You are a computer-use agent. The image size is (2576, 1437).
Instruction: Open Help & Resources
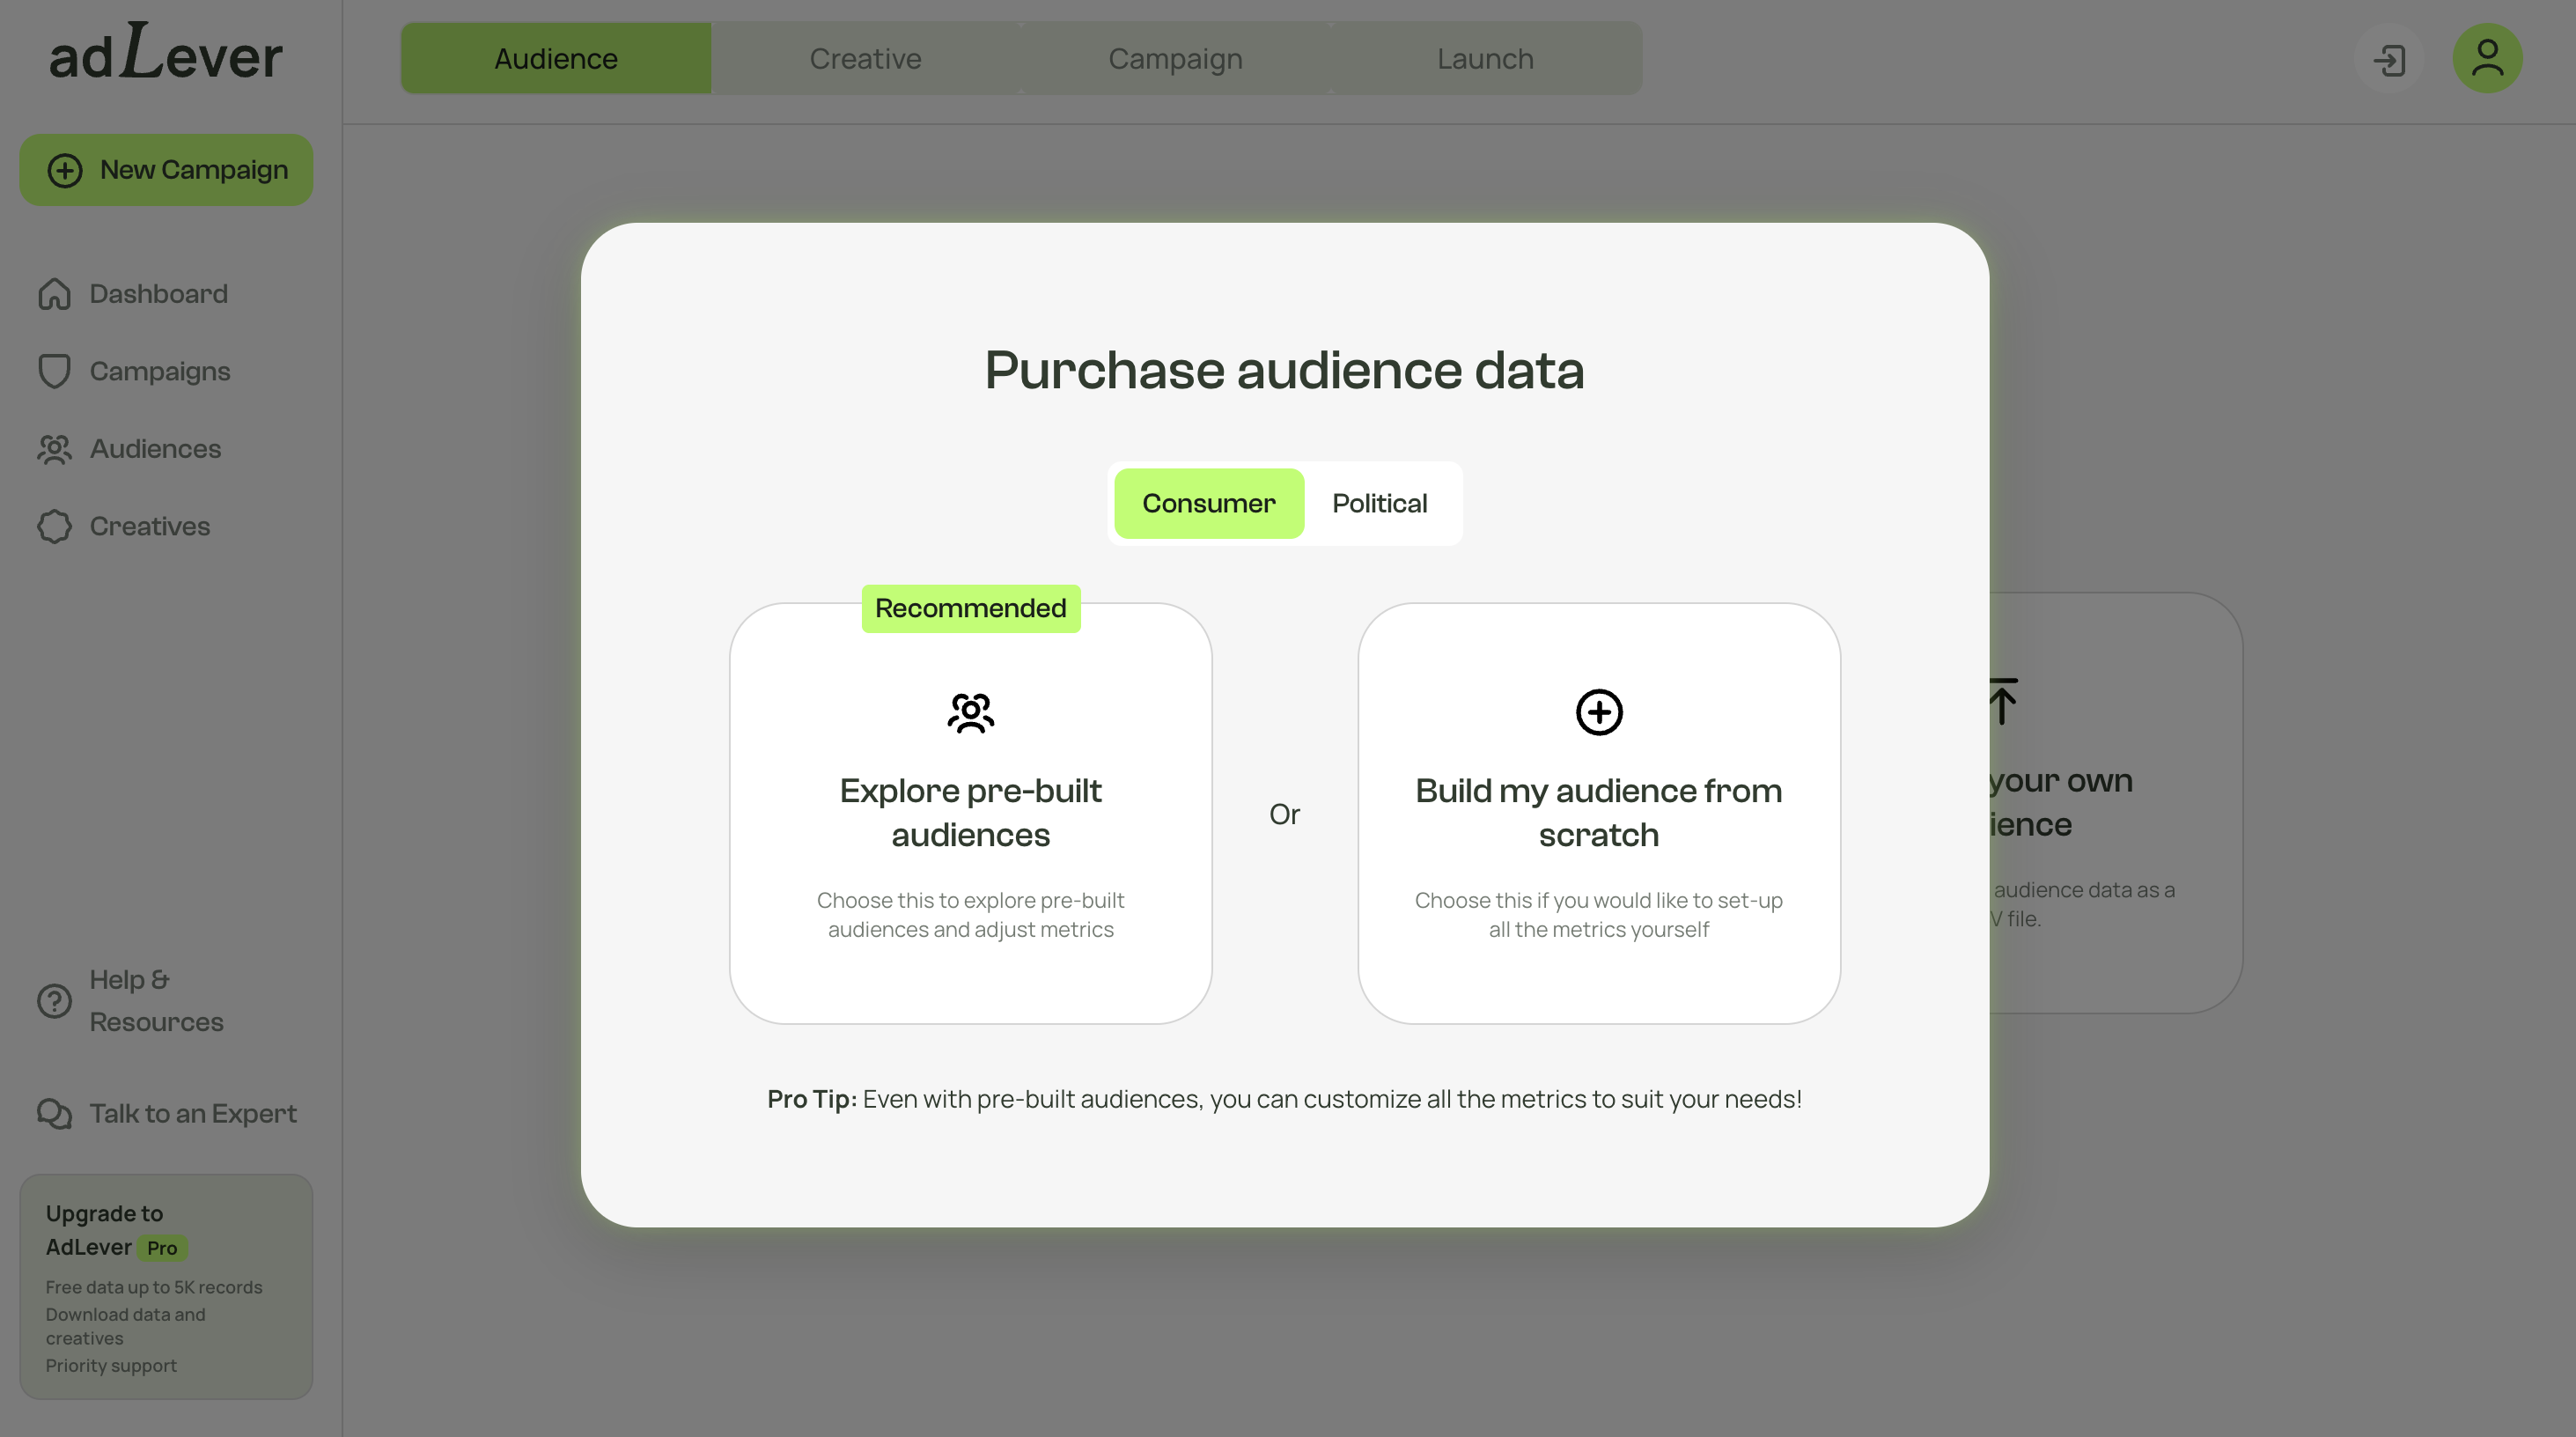tap(131, 1001)
